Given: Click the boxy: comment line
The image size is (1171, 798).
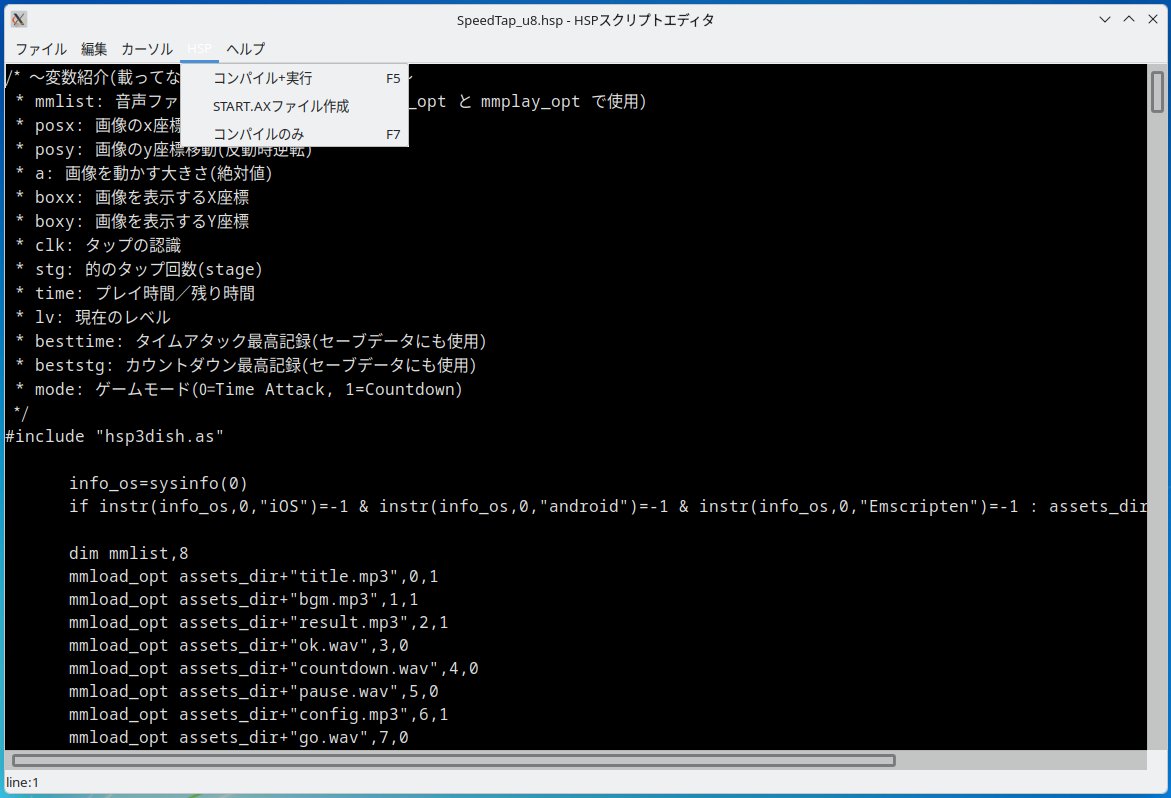Looking at the screenshot, I should click(132, 222).
